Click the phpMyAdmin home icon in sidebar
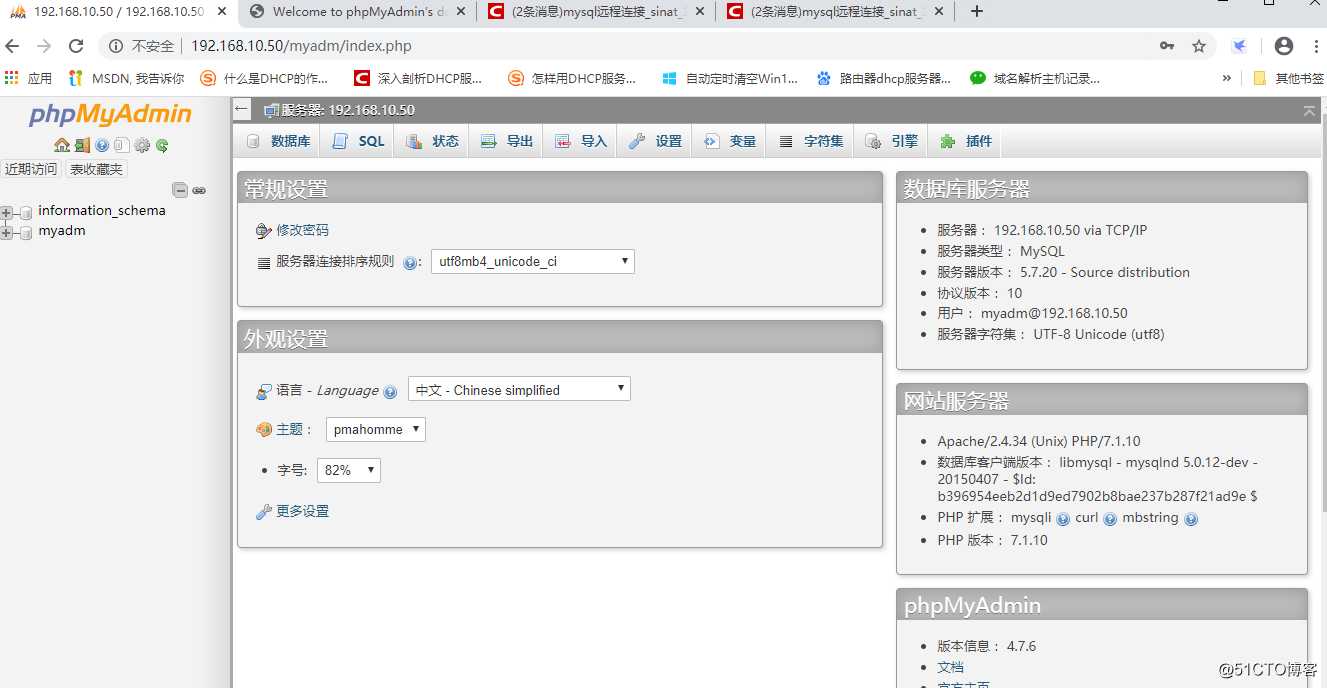The height and width of the screenshot is (688, 1327). point(62,145)
